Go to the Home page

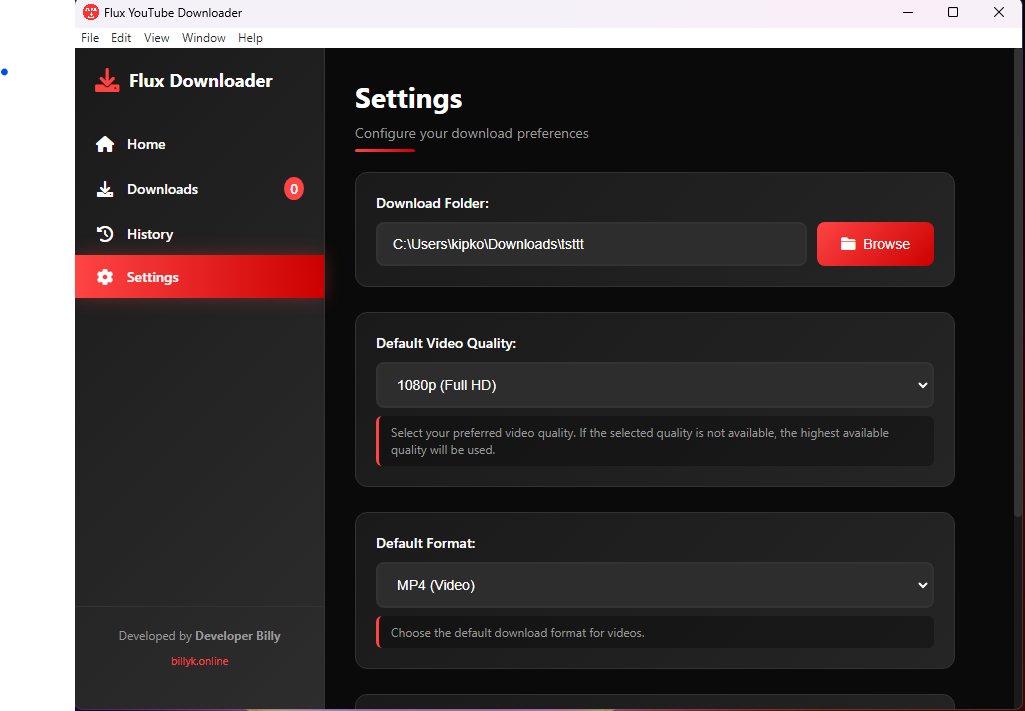pyautogui.click(x=199, y=144)
